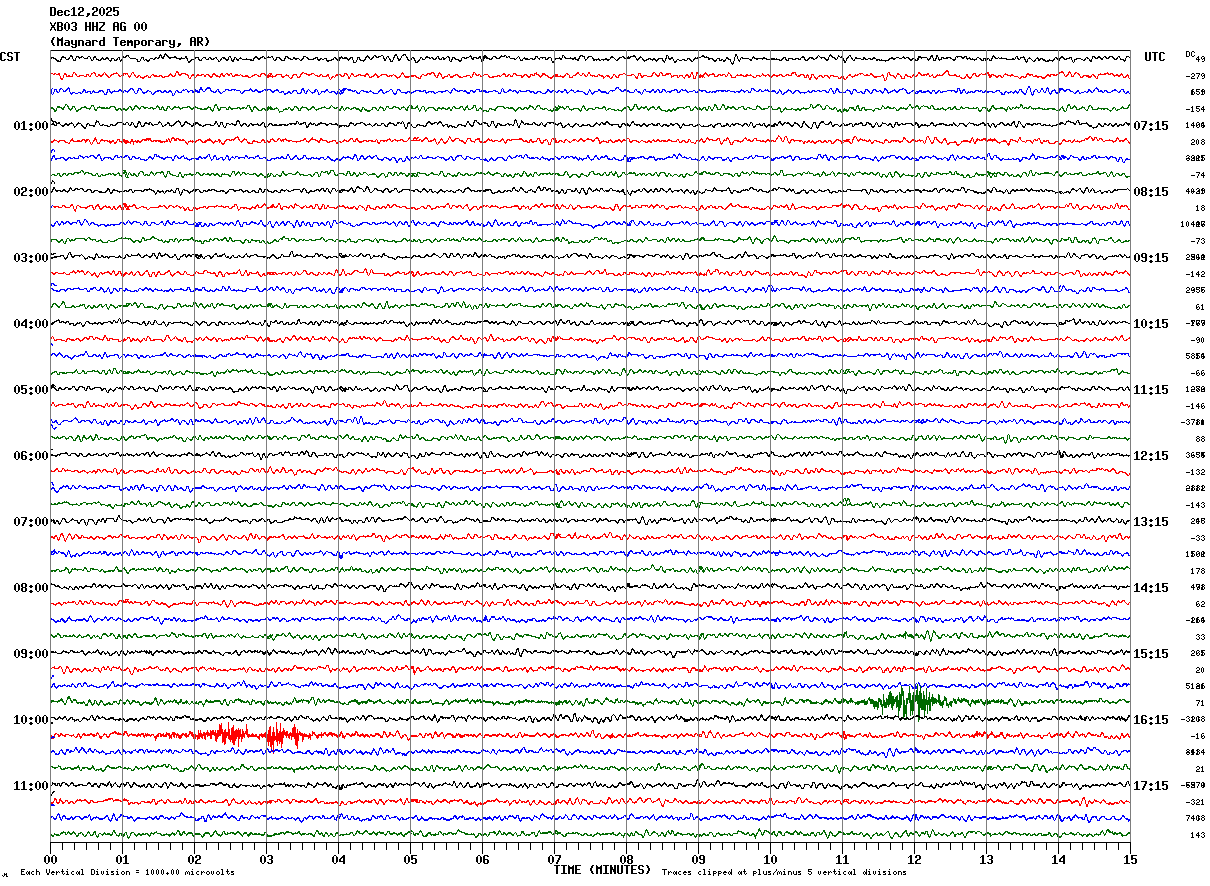Screen dimensions: 1210x886
Task: Select the 09:00 CST time label
Action: (31, 654)
